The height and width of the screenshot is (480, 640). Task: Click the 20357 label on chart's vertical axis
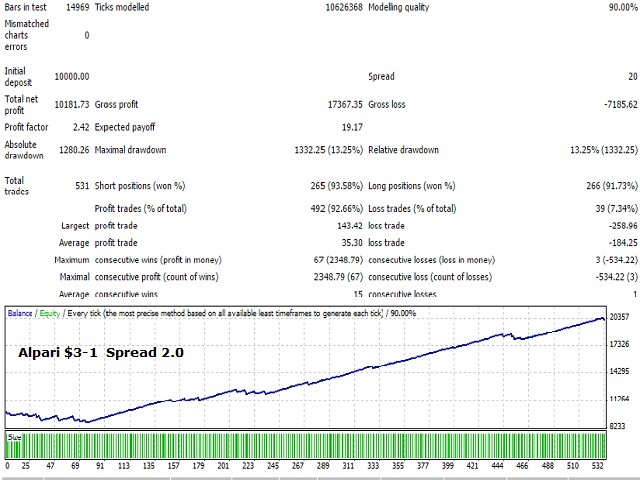(622, 318)
